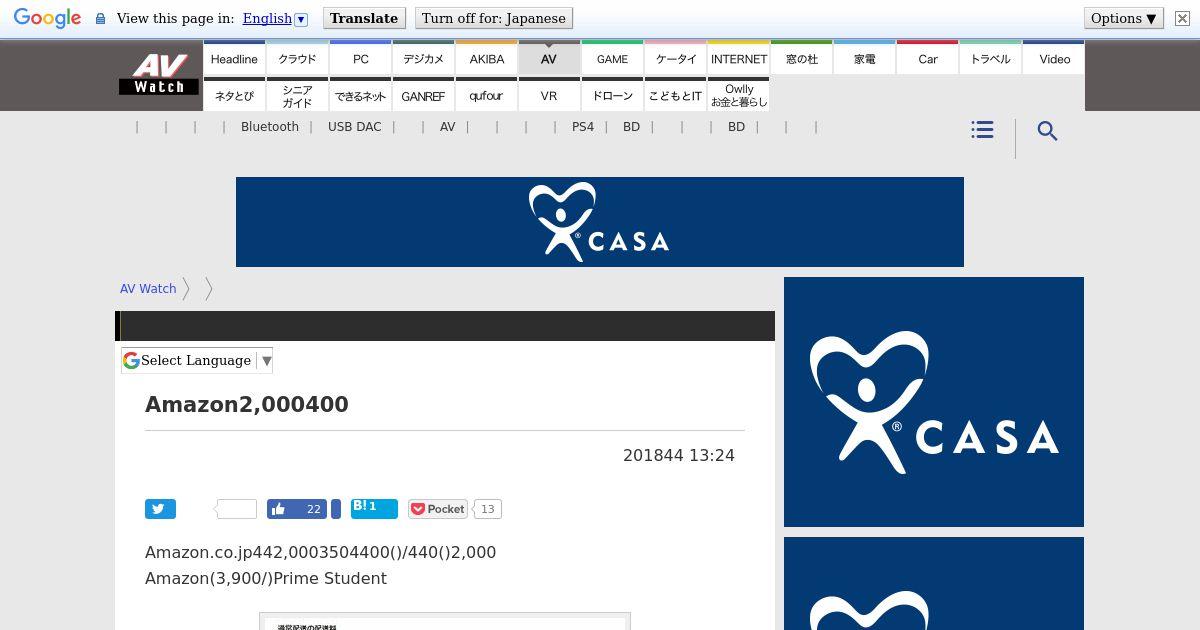The image size is (1200, 630).
Task: Open the ドローン tab
Action: click(x=612, y=95)
